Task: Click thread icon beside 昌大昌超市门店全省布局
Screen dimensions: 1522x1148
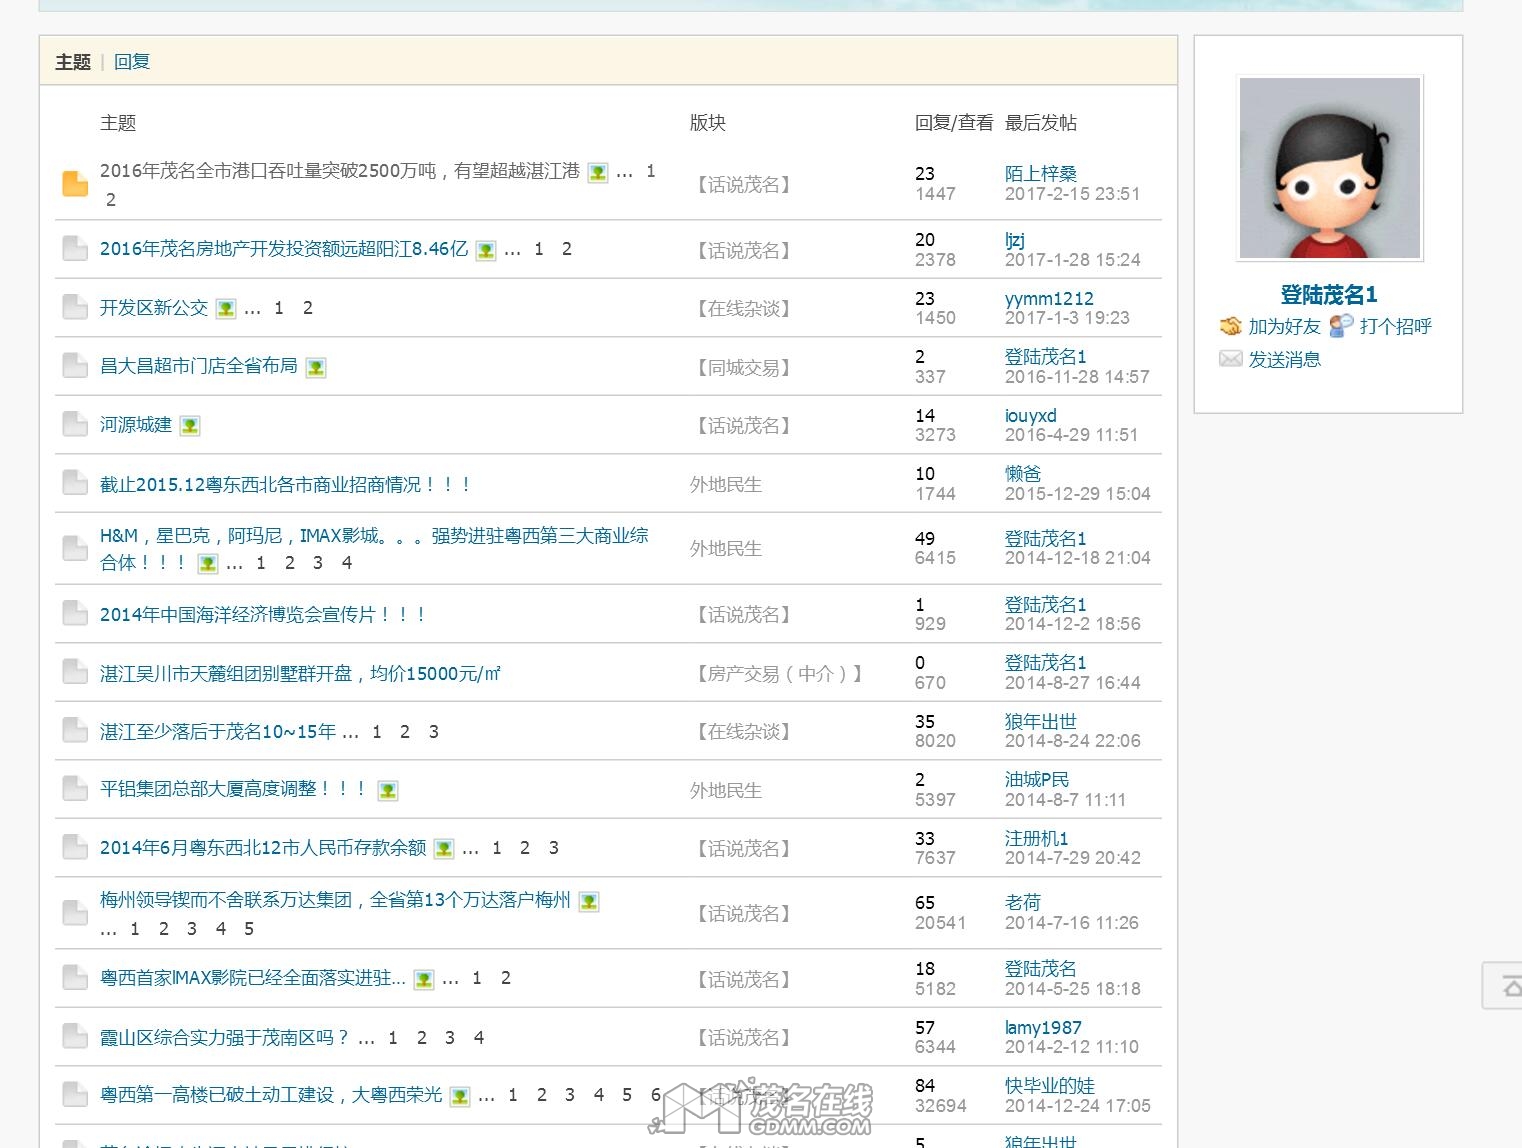Action: (75, 366)
